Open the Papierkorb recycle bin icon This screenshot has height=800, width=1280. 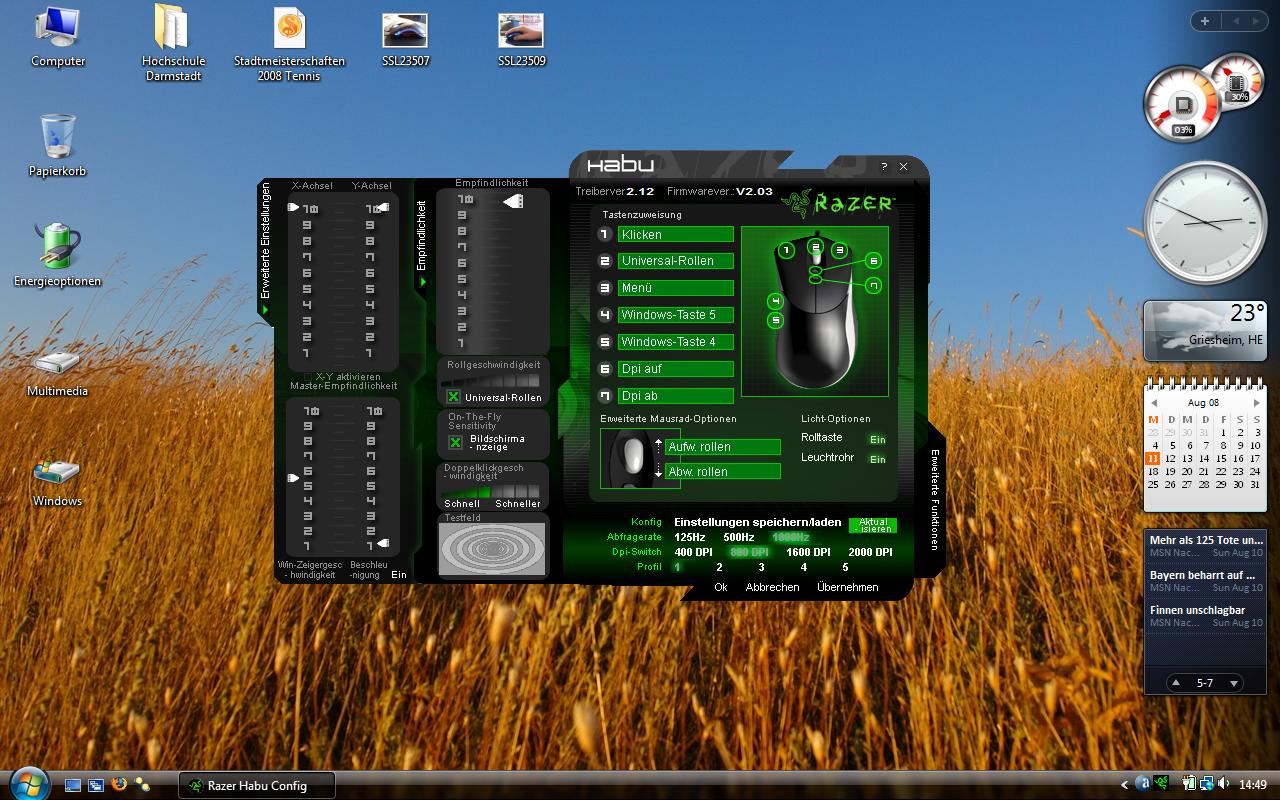point(58,146)
